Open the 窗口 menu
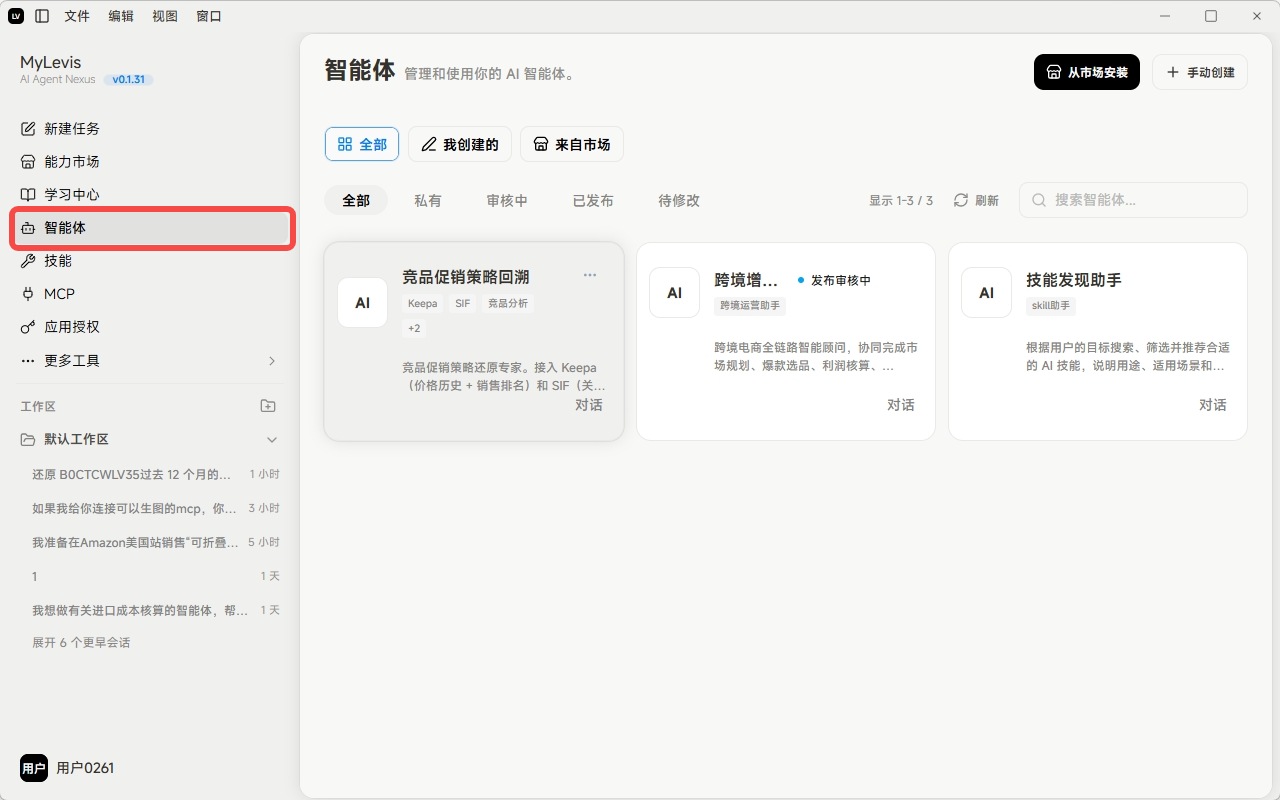This screenshot has width=1280, height=800. 209,16
